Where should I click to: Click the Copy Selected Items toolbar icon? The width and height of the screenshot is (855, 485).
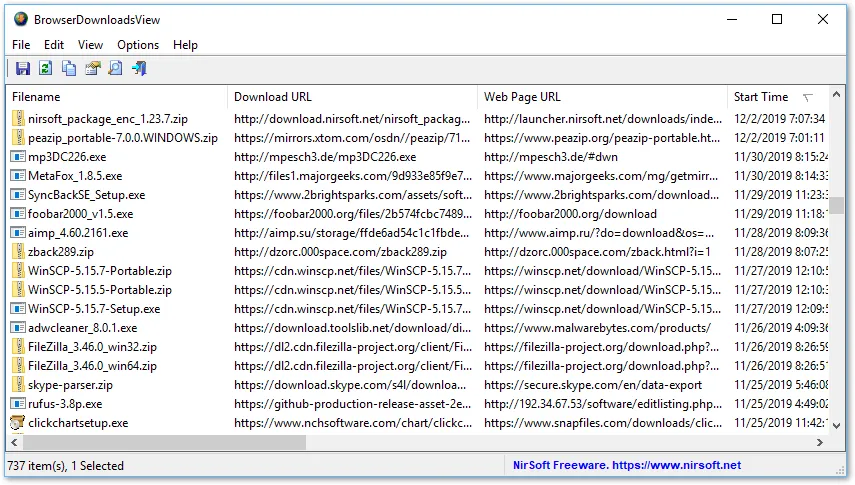click(69, 68)
